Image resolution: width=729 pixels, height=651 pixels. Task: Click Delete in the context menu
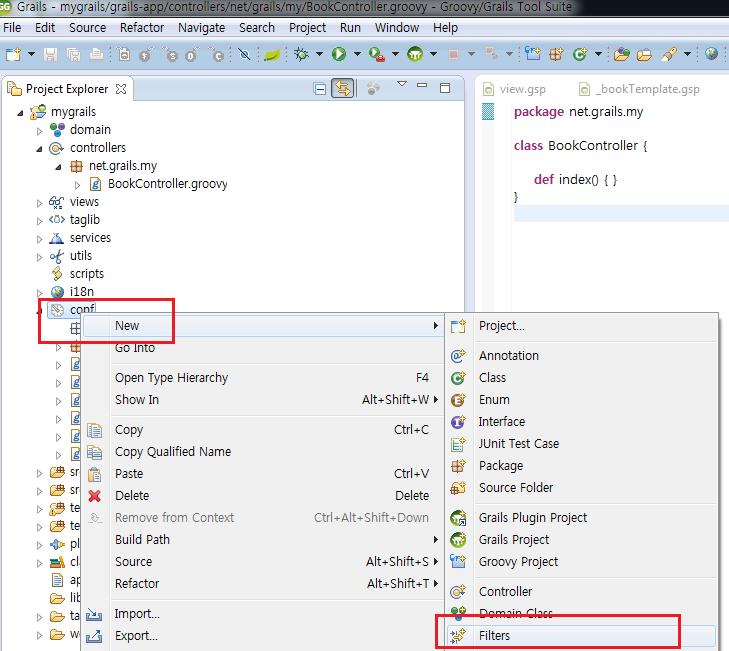pos(263,496)
